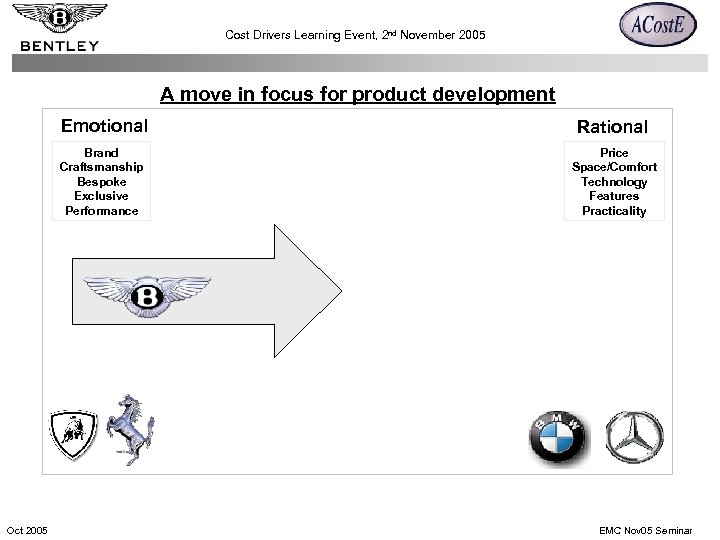Screen dimensions: 720x540
Task: Select the Ferrari prancing horse logo
Action: (131, 430)
